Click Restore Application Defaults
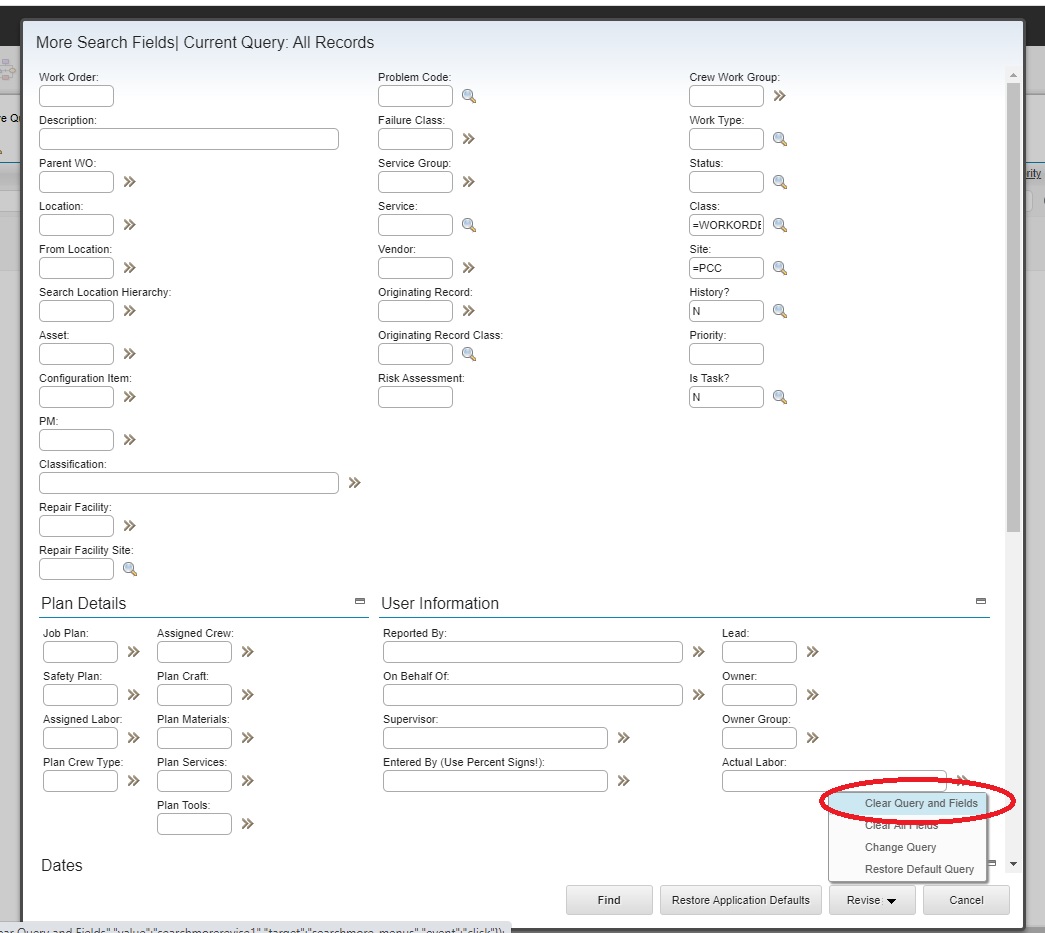The image size is (1045, 933). coord(740,900)
